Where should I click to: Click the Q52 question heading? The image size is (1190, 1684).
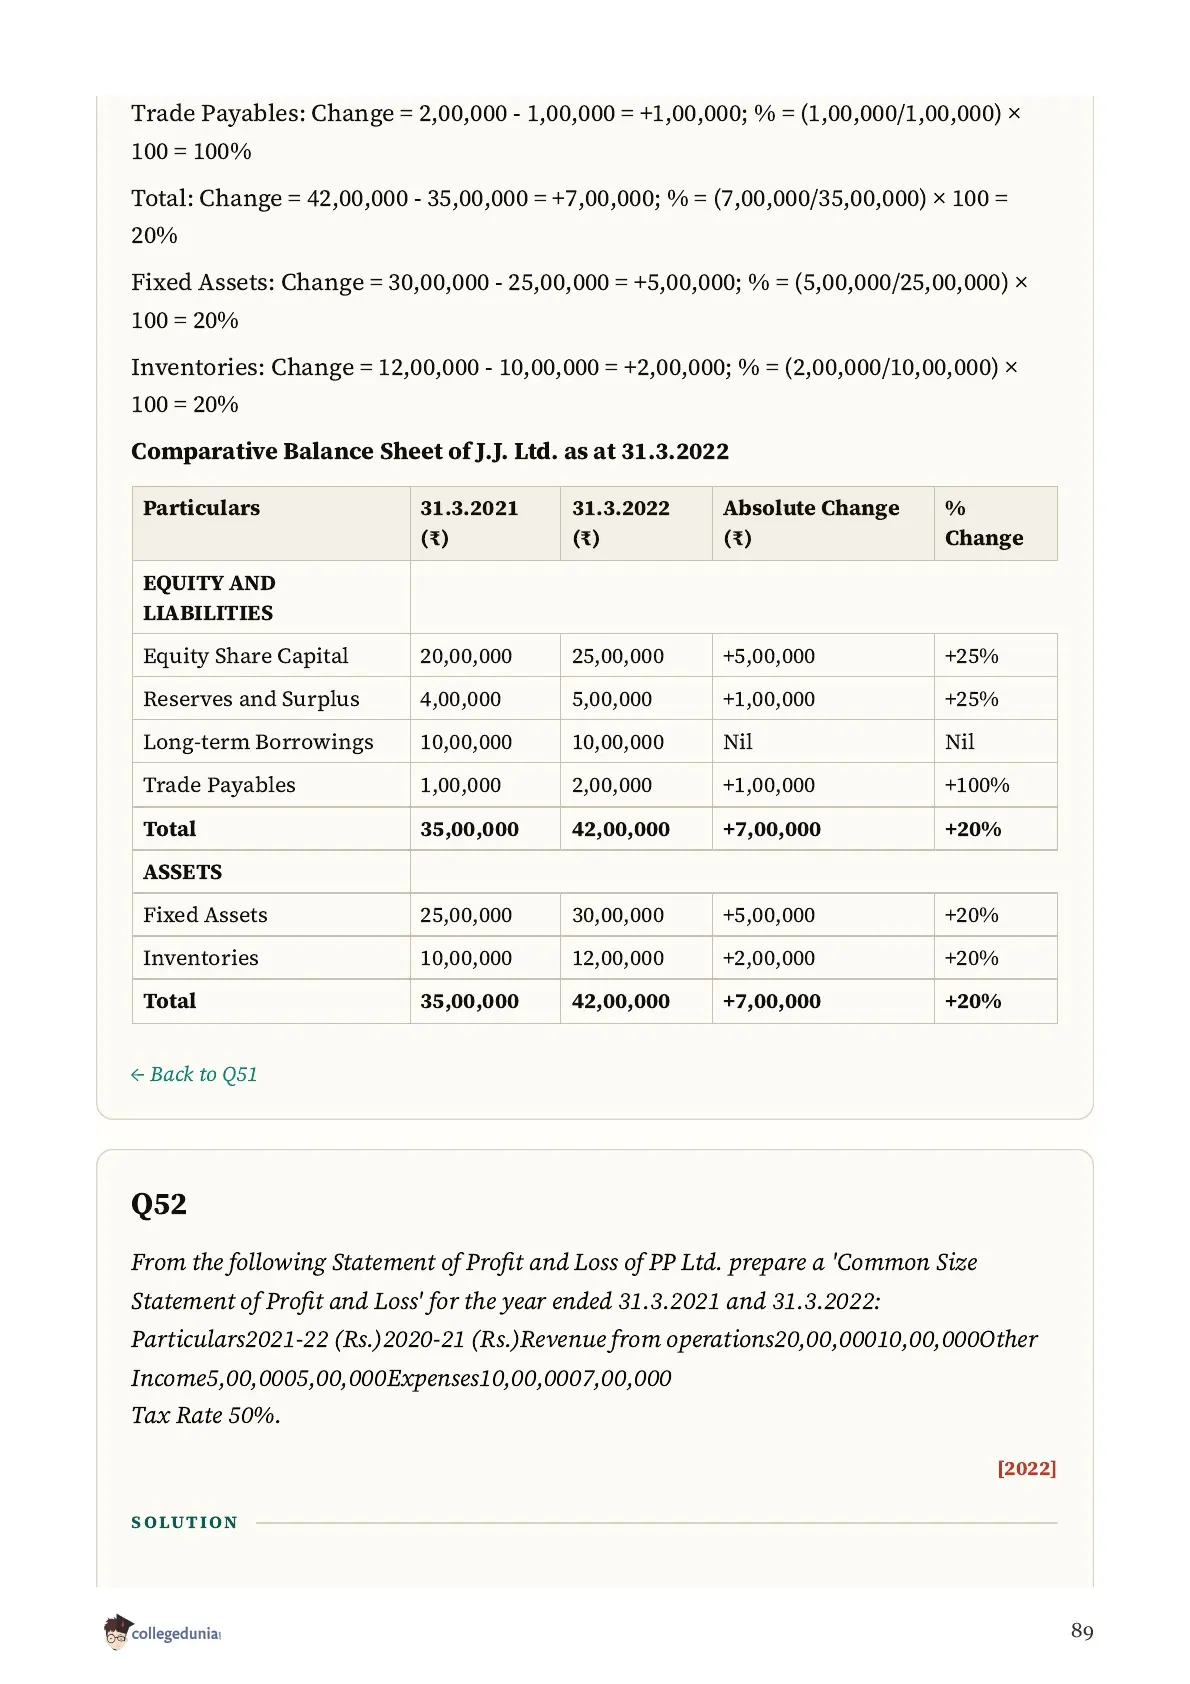159,1203
